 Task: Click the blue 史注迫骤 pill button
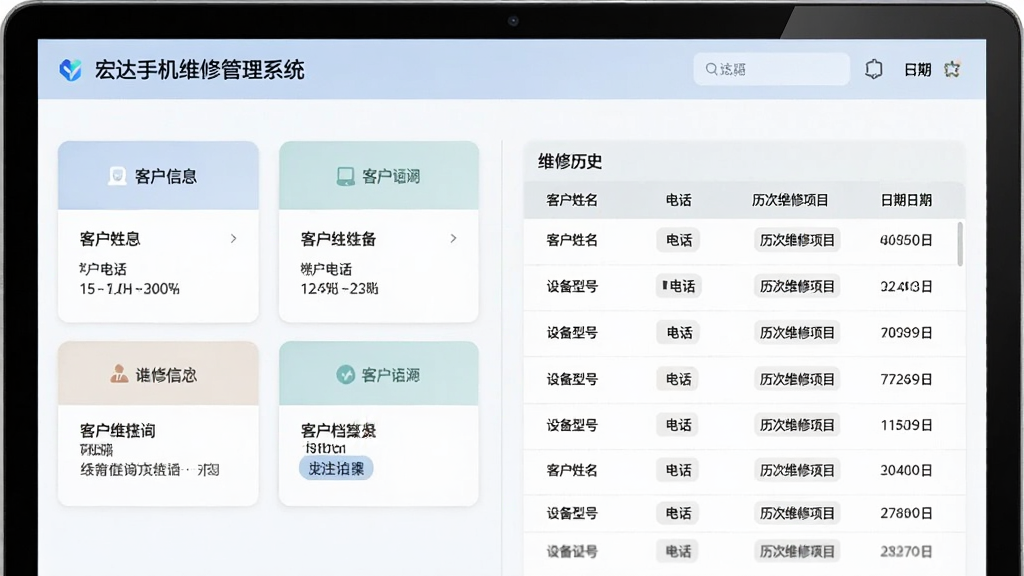point(336,468)
